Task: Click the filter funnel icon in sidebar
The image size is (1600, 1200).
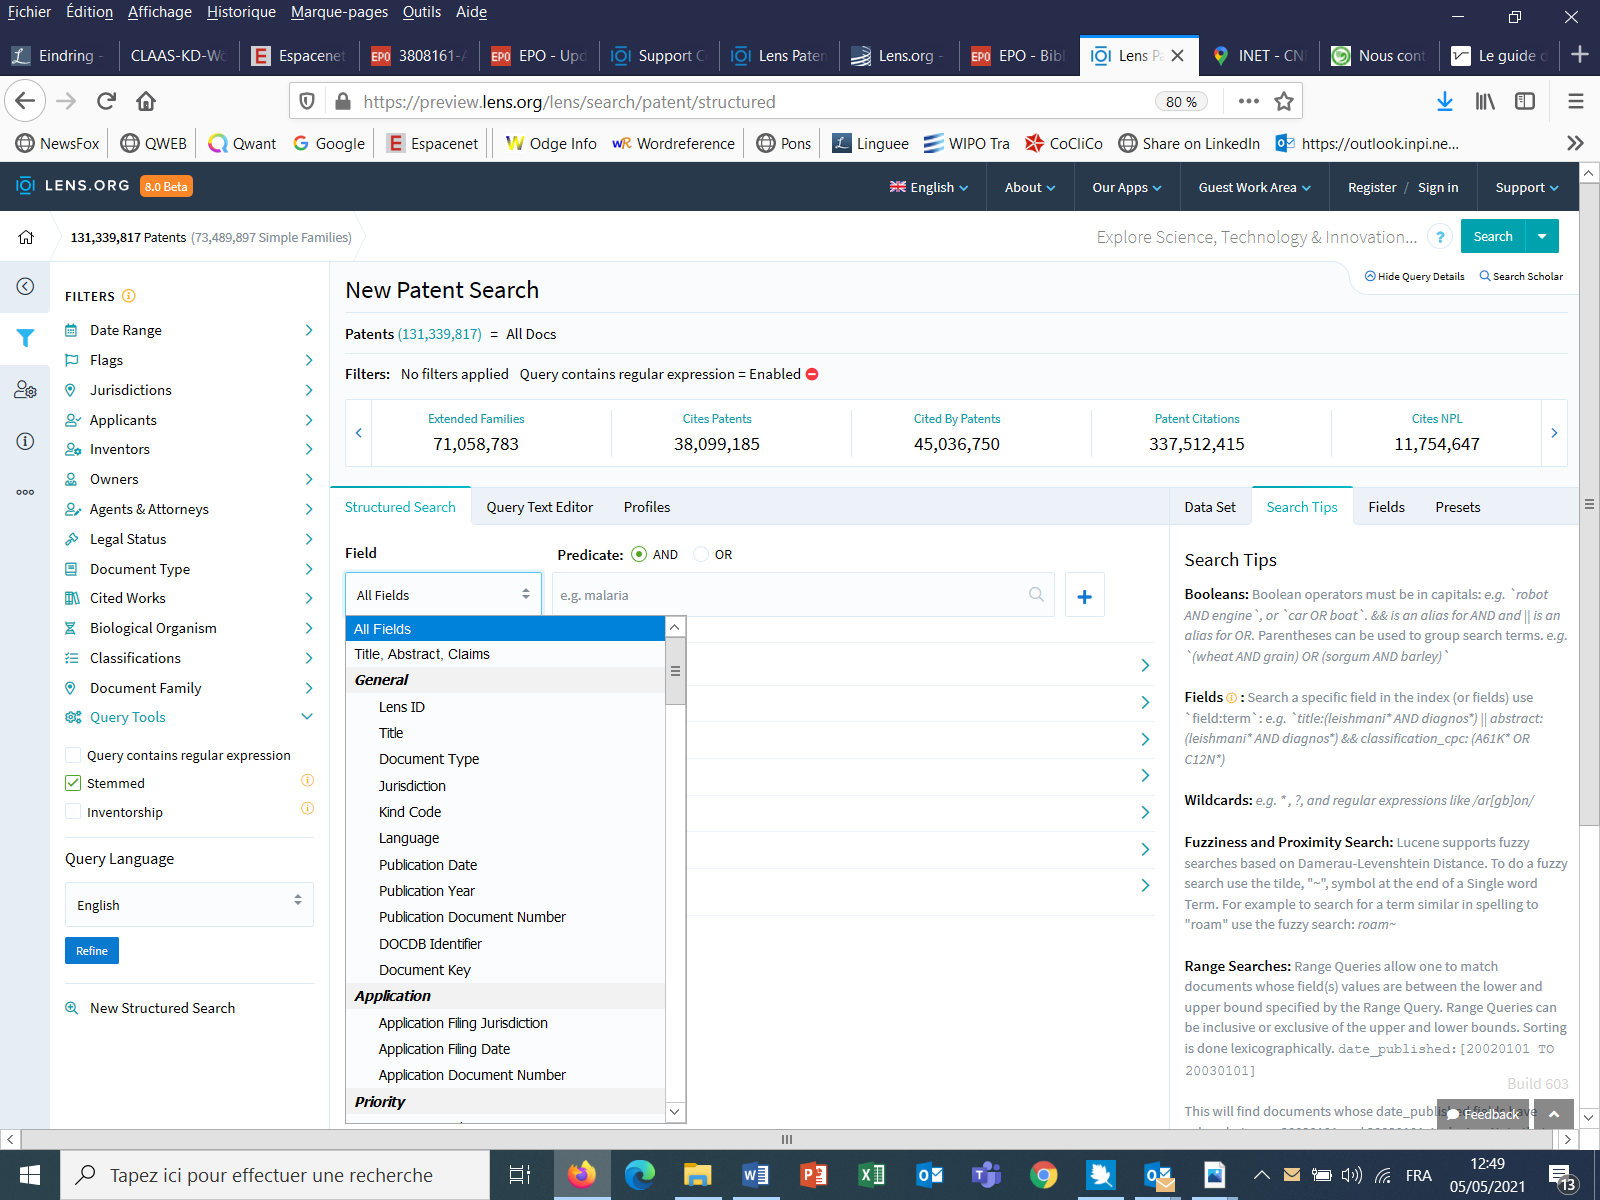Action: [25, 338]
